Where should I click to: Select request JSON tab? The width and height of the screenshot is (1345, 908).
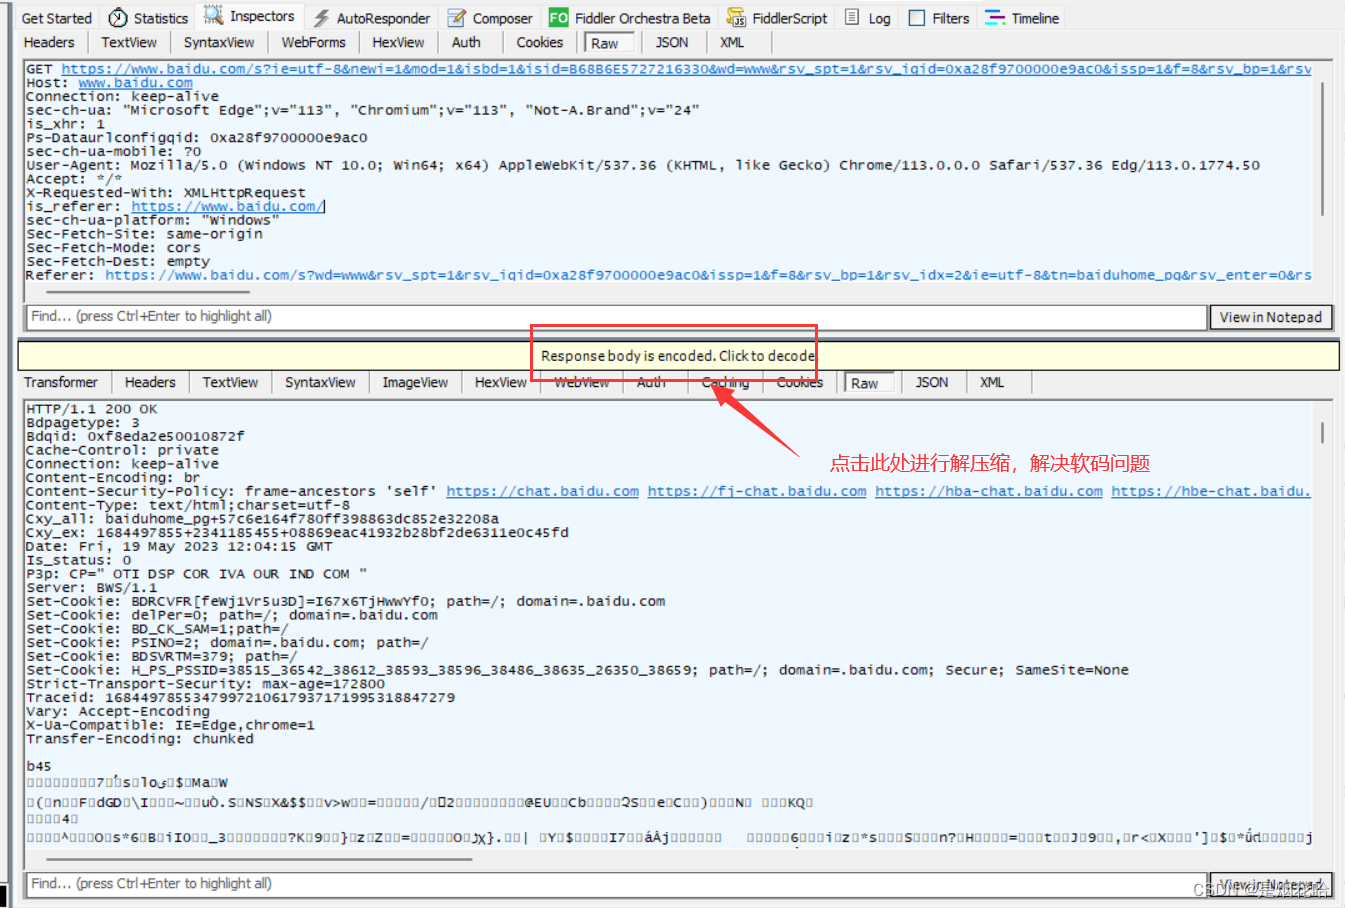(x=672, y=42)
